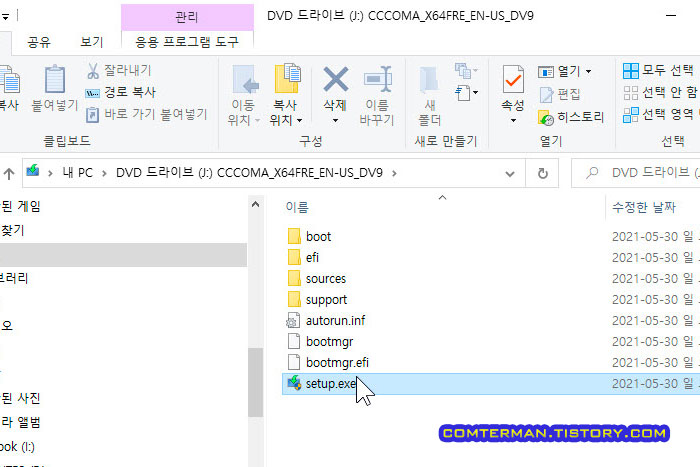Click the DVD drive search box
Image resolution: width=700 pixels, height=467 pixels.
point(636,173)
